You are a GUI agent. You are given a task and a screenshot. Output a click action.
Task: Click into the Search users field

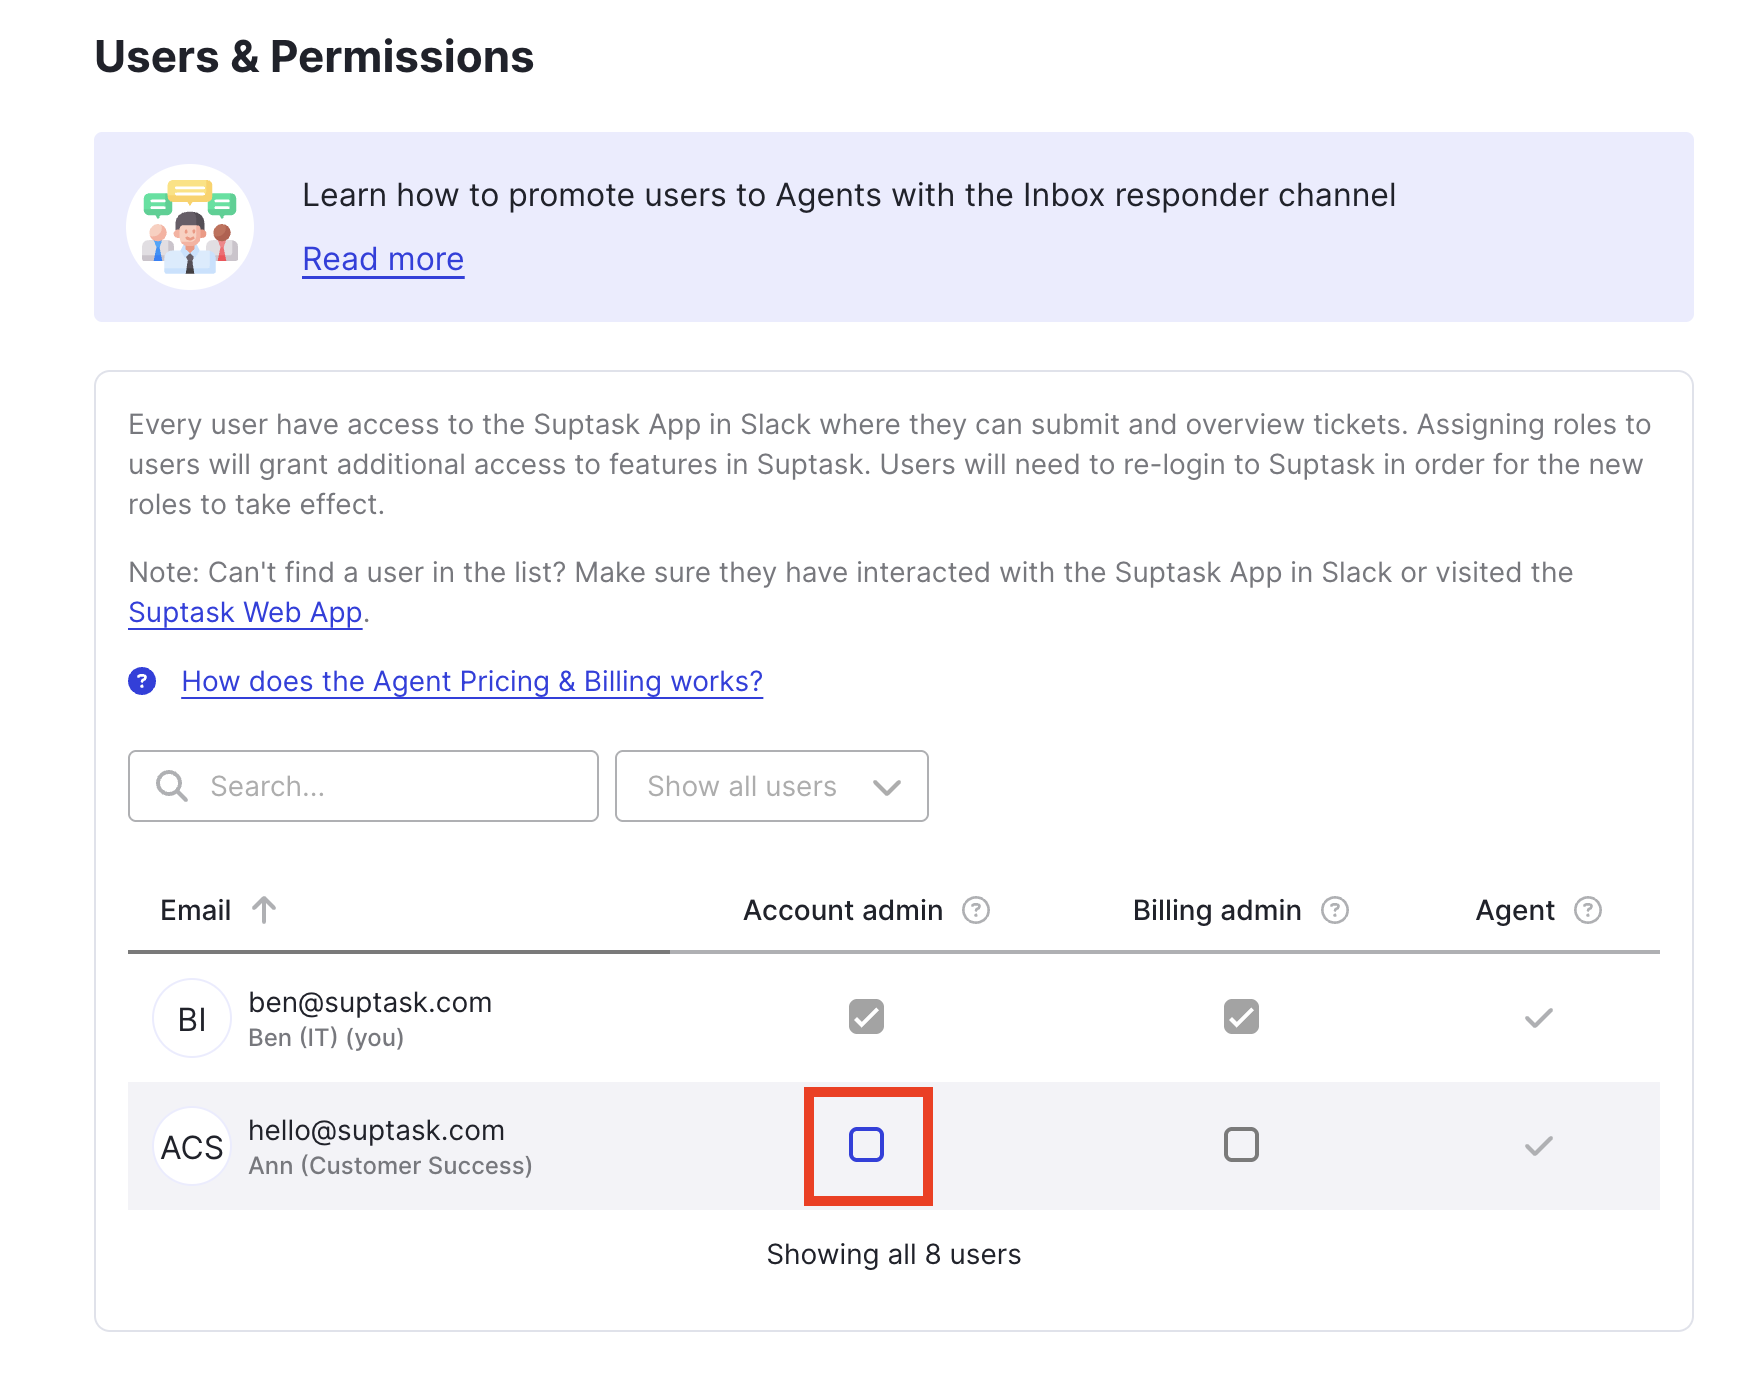click(x=390, y=786)
